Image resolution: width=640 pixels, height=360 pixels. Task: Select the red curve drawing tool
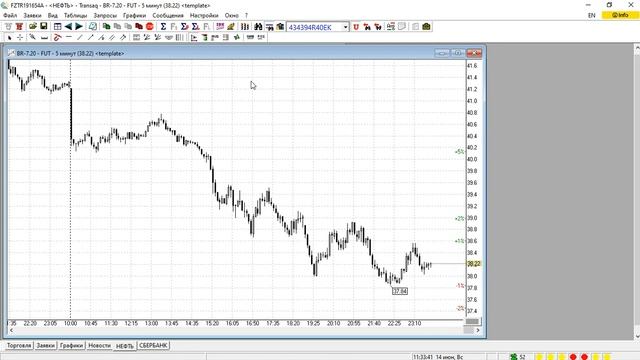click(58, 38)
